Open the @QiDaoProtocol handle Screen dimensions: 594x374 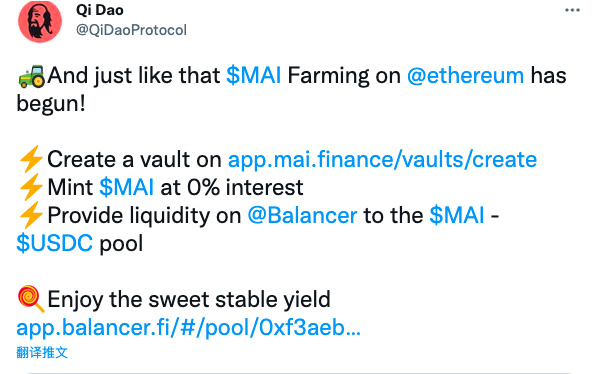click(x=131, y=30)
